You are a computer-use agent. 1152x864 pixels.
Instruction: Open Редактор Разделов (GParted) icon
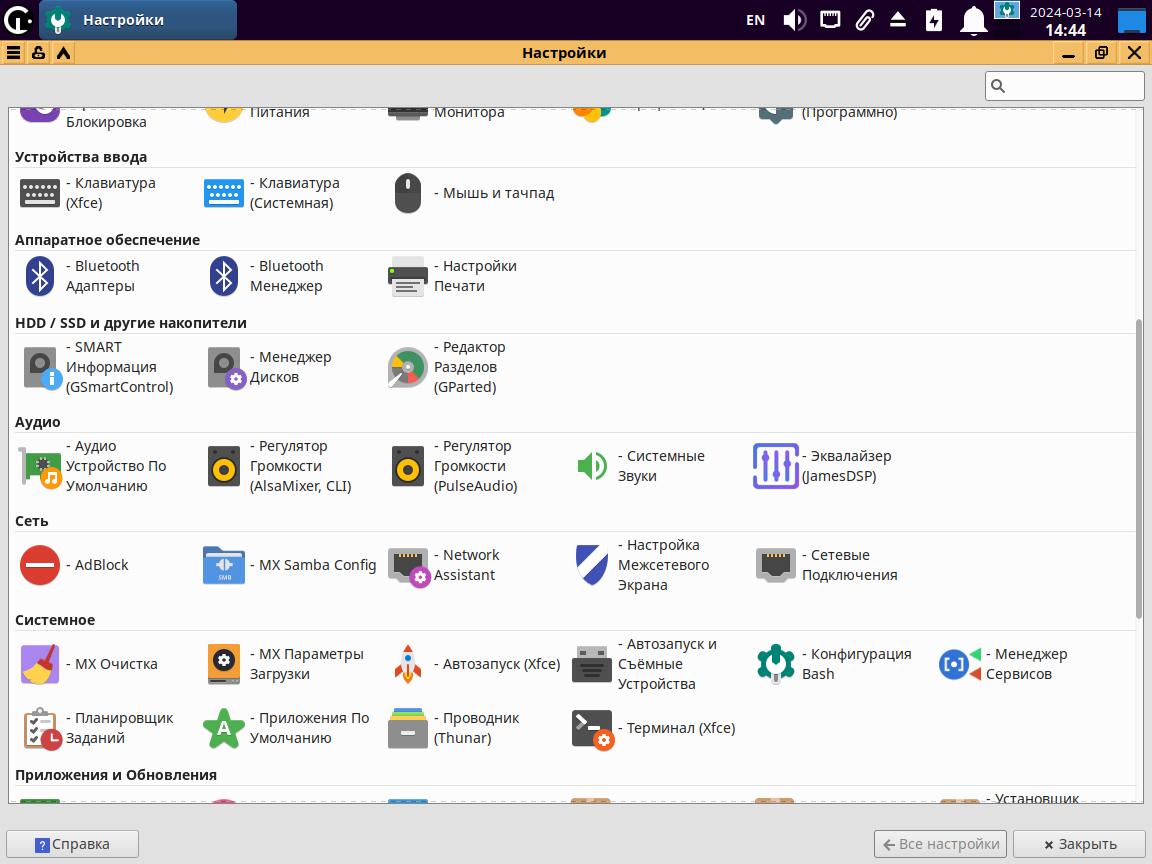(408, 367)
